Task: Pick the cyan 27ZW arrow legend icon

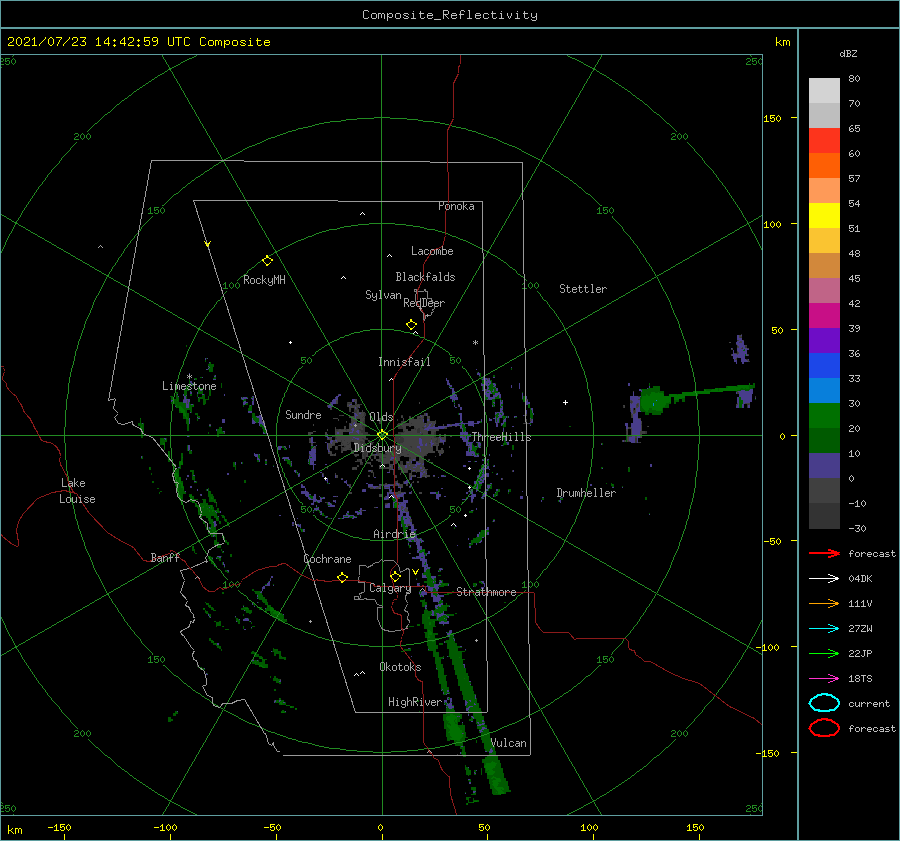Action: 824,628
